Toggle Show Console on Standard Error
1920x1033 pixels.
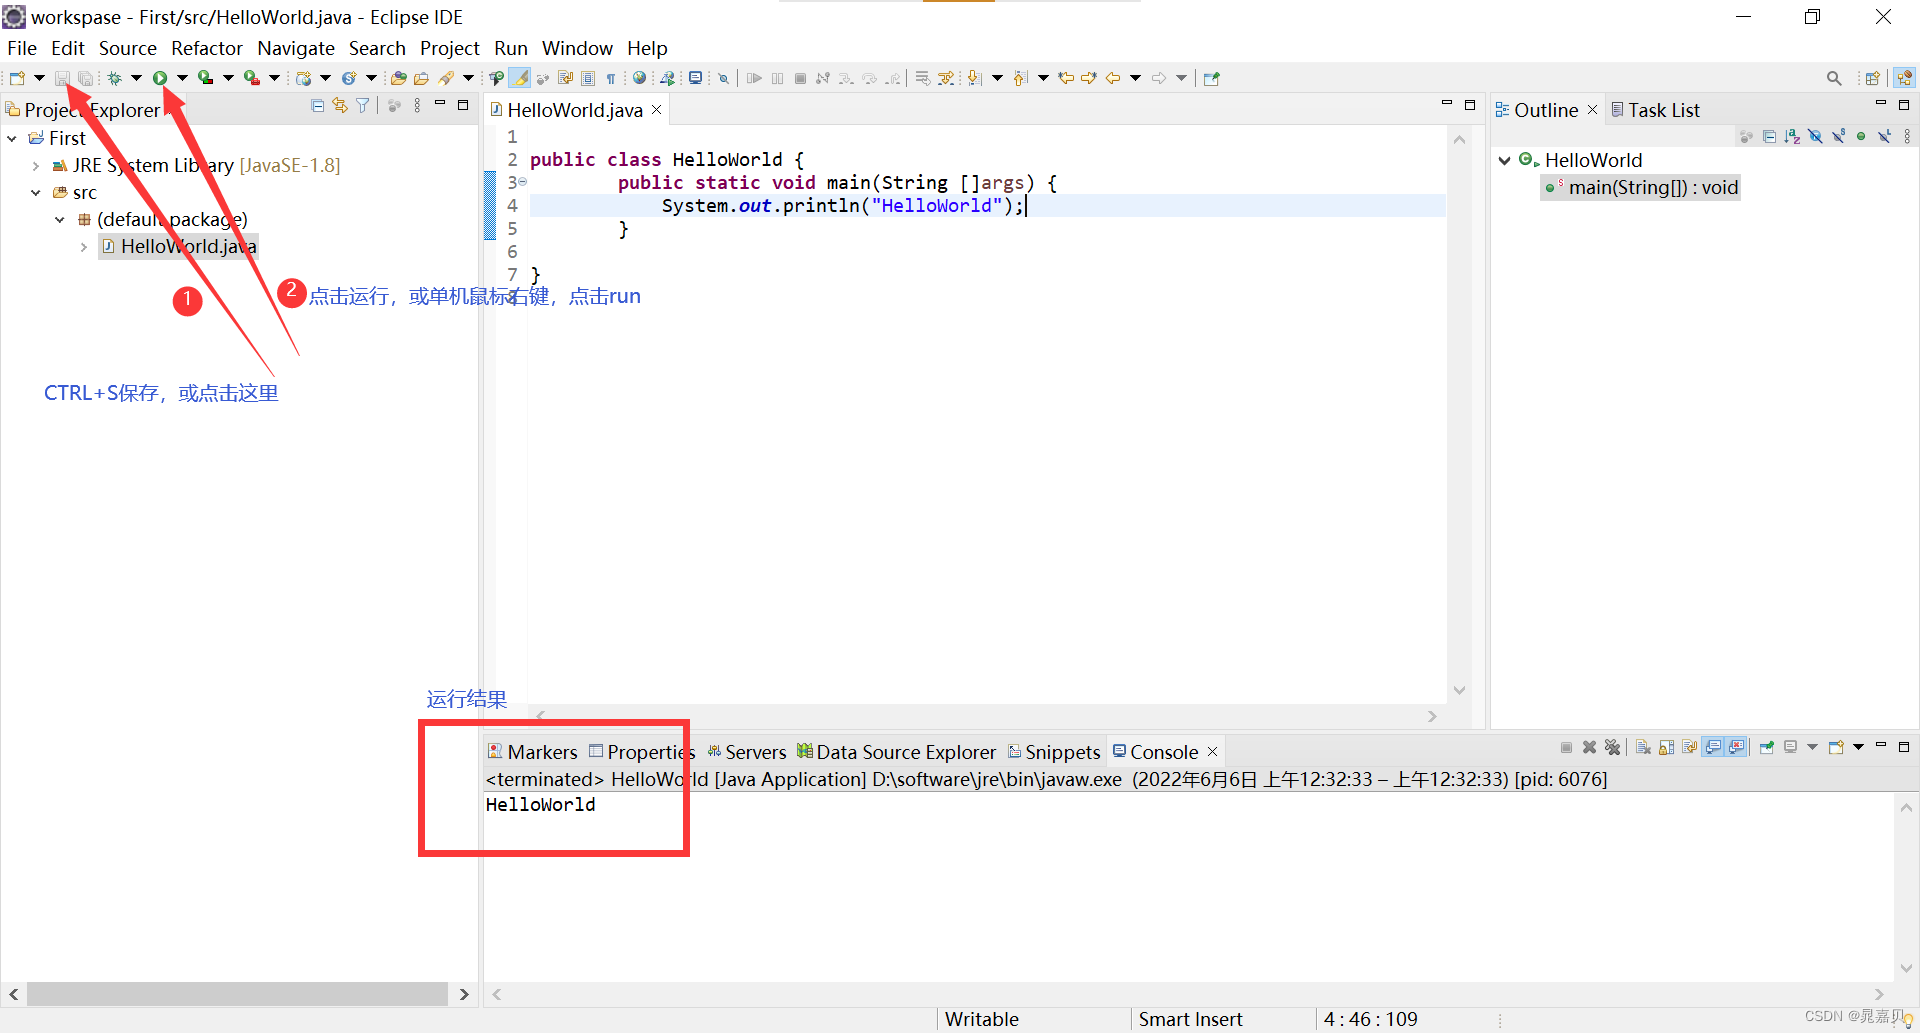pos(1736,747)
